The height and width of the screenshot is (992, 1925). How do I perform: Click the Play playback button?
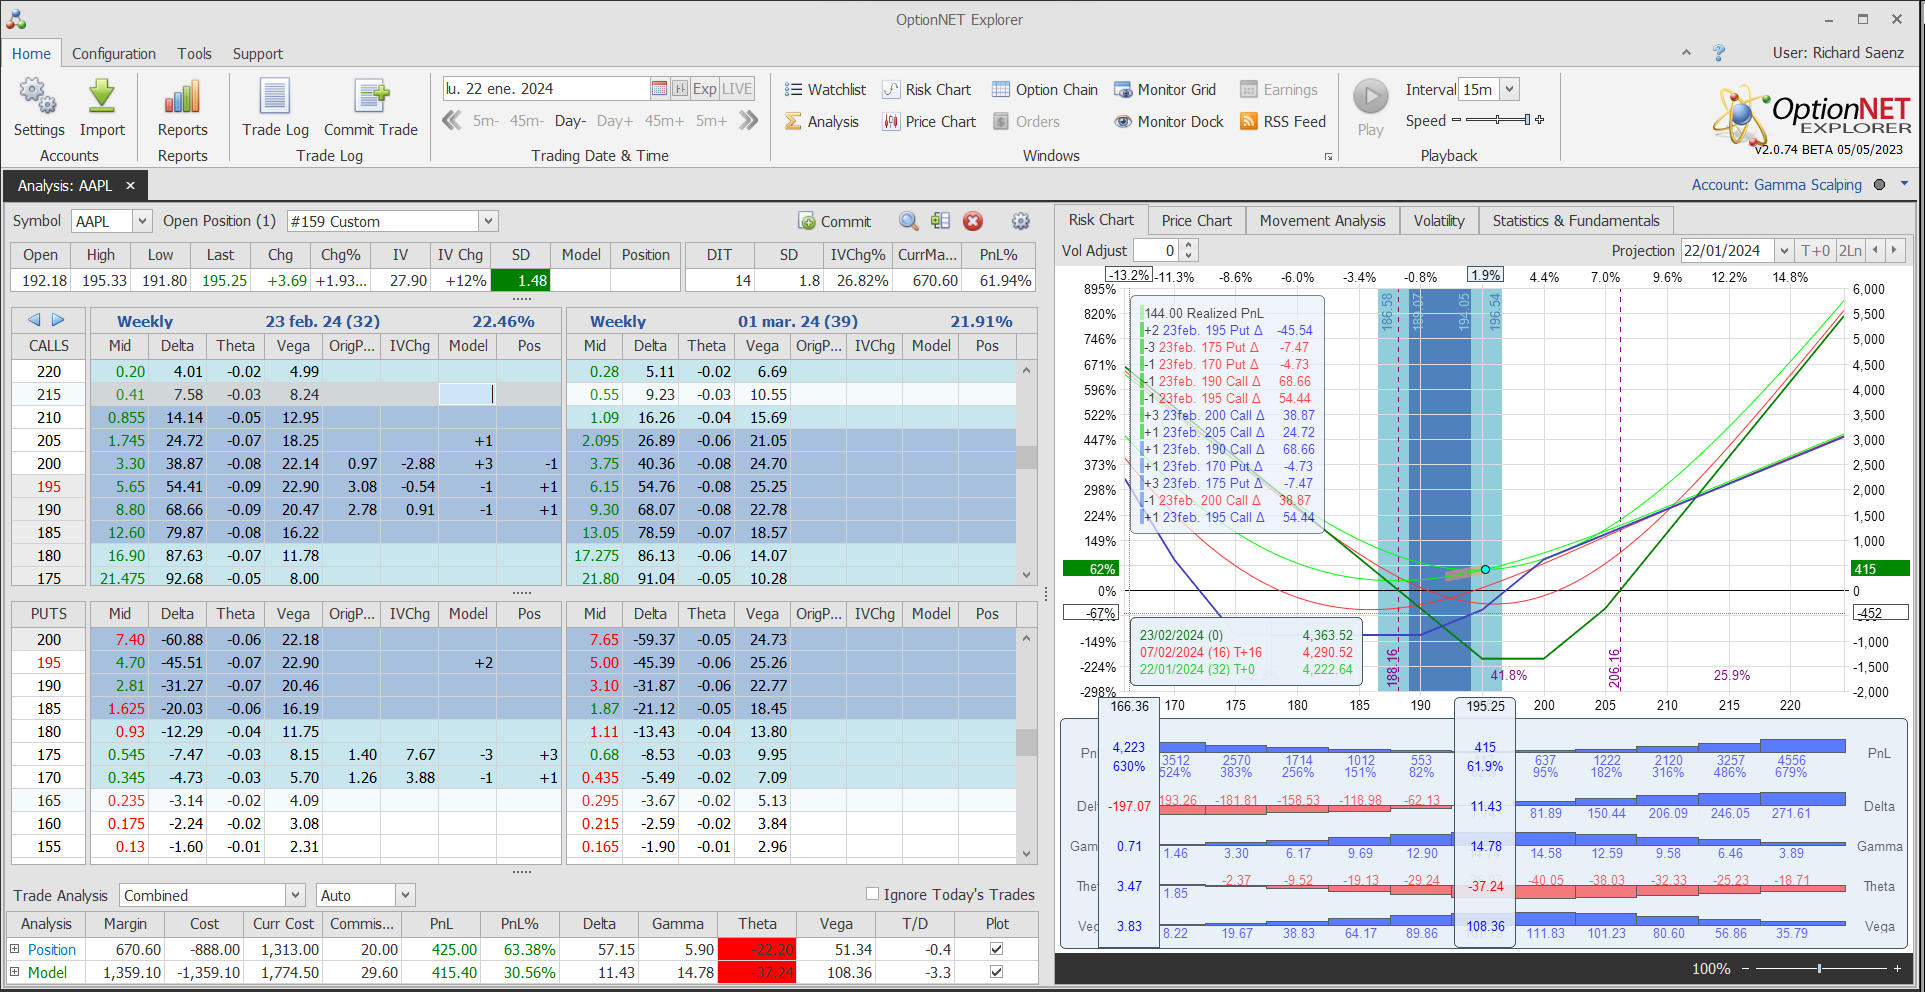click(1371, 108)
